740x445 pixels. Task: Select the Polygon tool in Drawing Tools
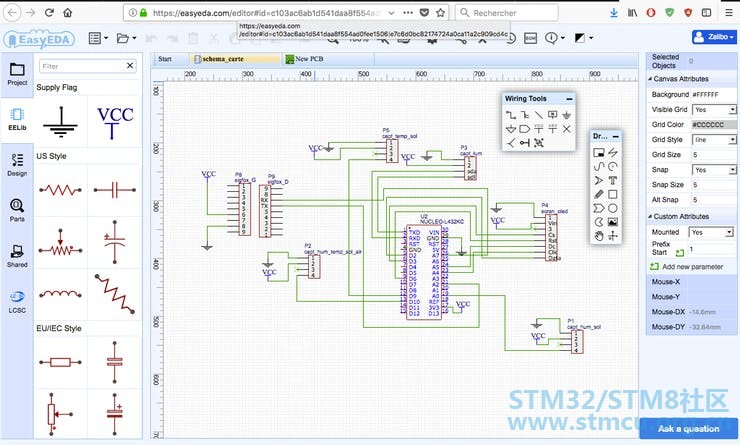599,208
